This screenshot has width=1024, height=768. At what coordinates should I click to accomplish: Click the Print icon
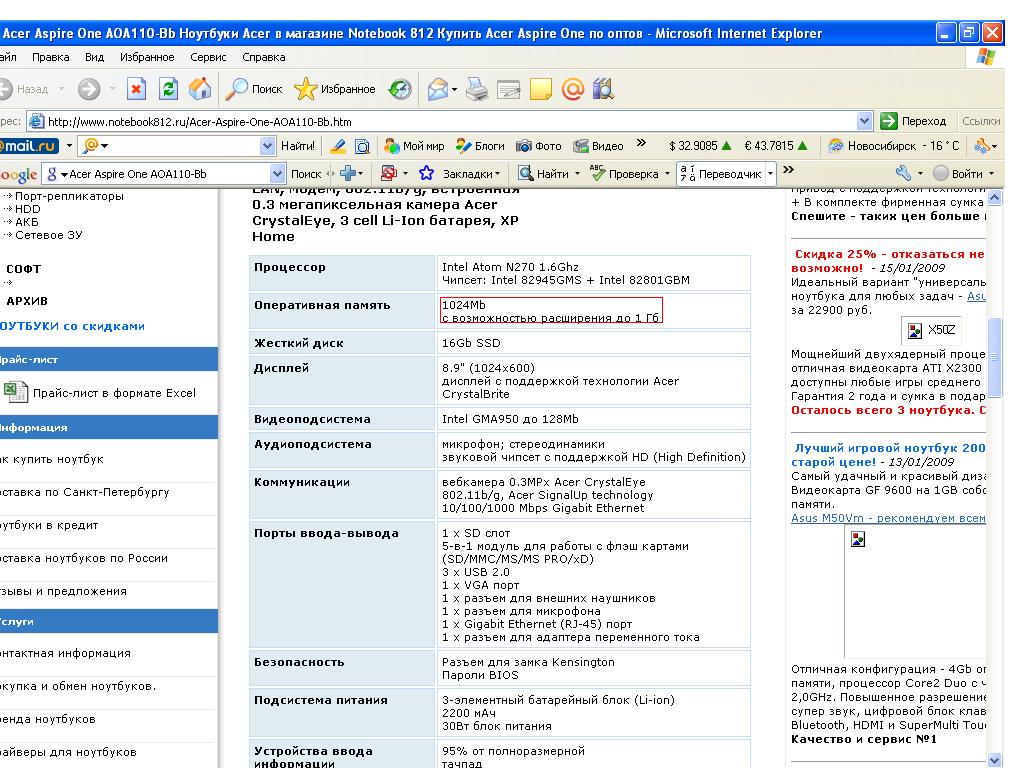[x=477, y=89]
